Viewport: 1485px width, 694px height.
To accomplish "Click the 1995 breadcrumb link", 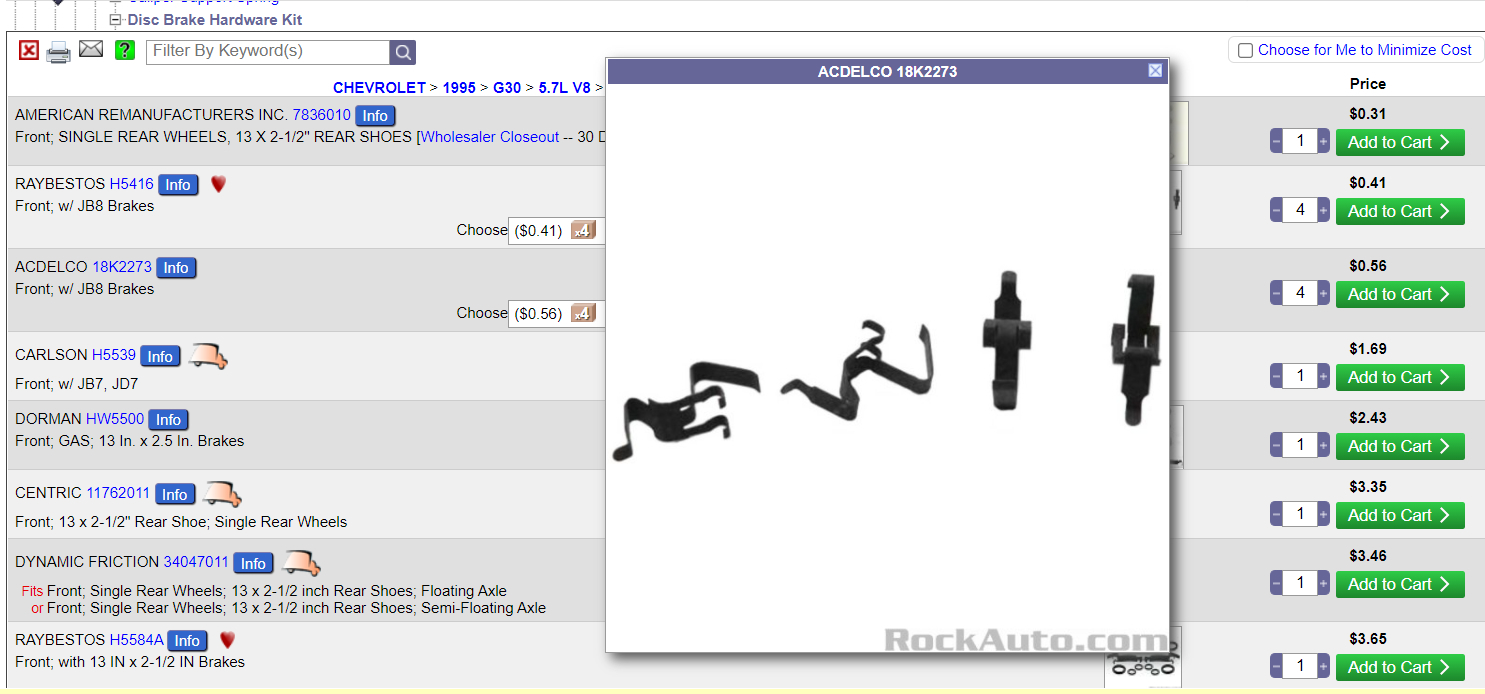I will tap(459, 88).
